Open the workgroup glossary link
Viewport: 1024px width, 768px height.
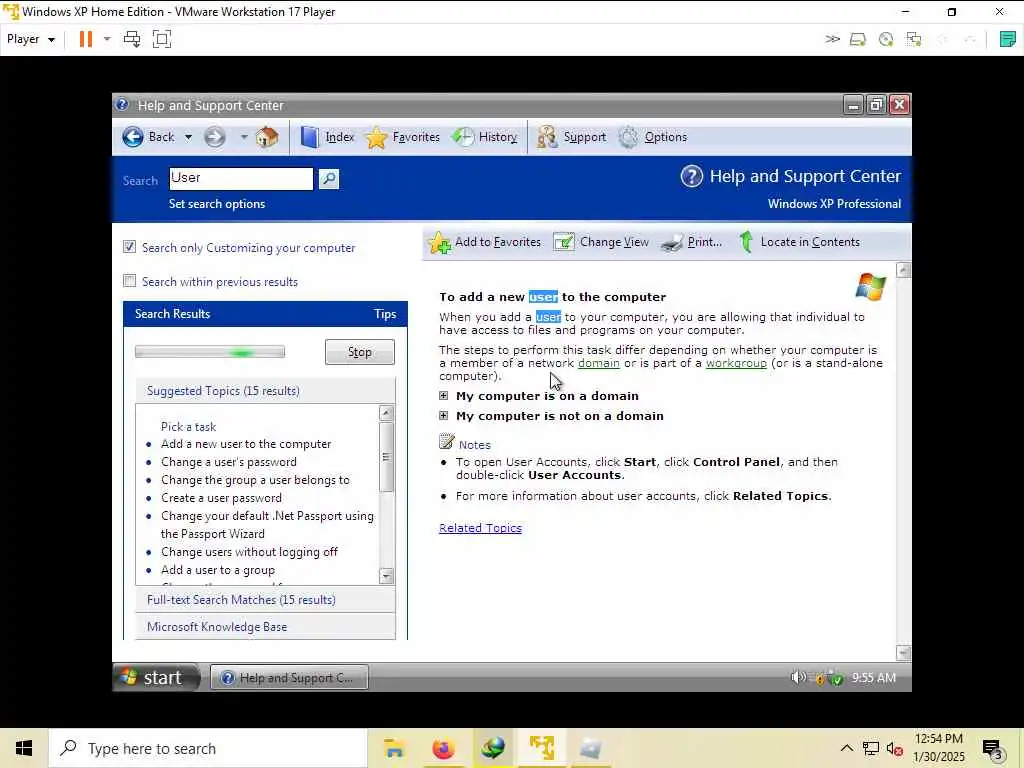tap(736, 363)
